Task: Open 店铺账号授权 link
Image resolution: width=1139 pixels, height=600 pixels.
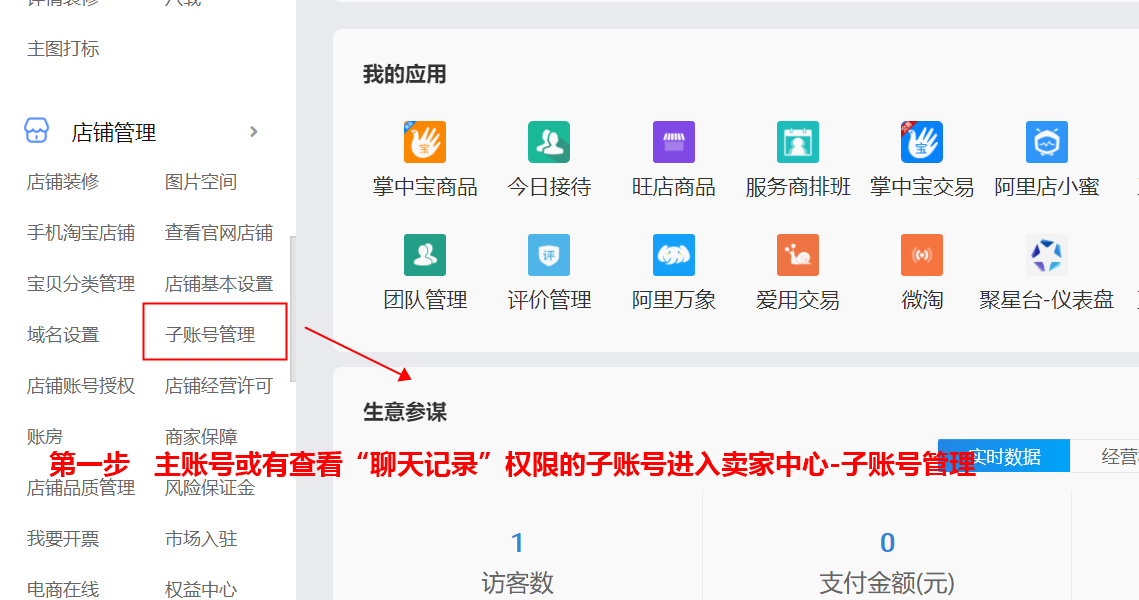Action: [81, 386]
